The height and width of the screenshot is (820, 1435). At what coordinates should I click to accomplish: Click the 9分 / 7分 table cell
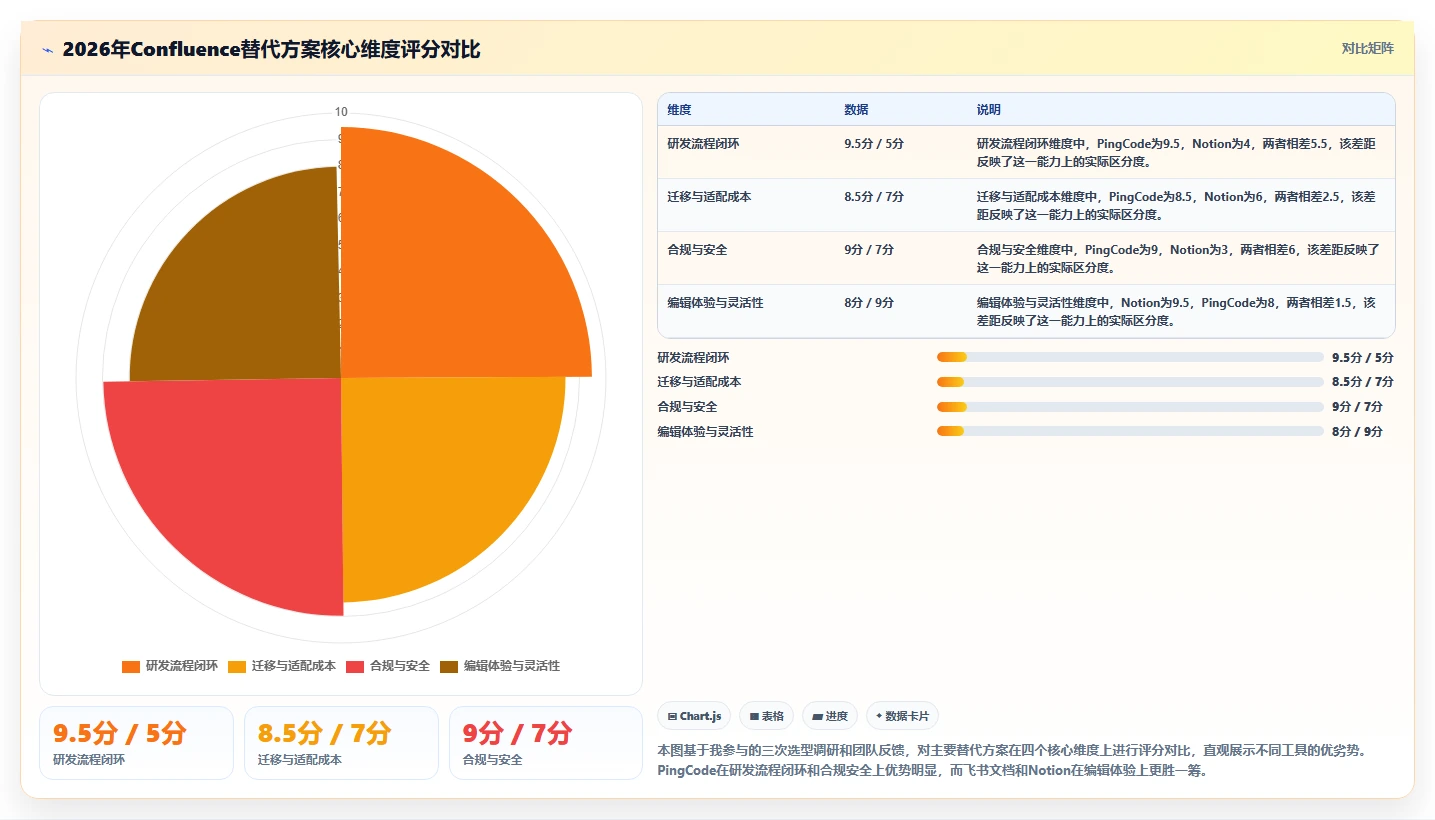pos(869,250)
